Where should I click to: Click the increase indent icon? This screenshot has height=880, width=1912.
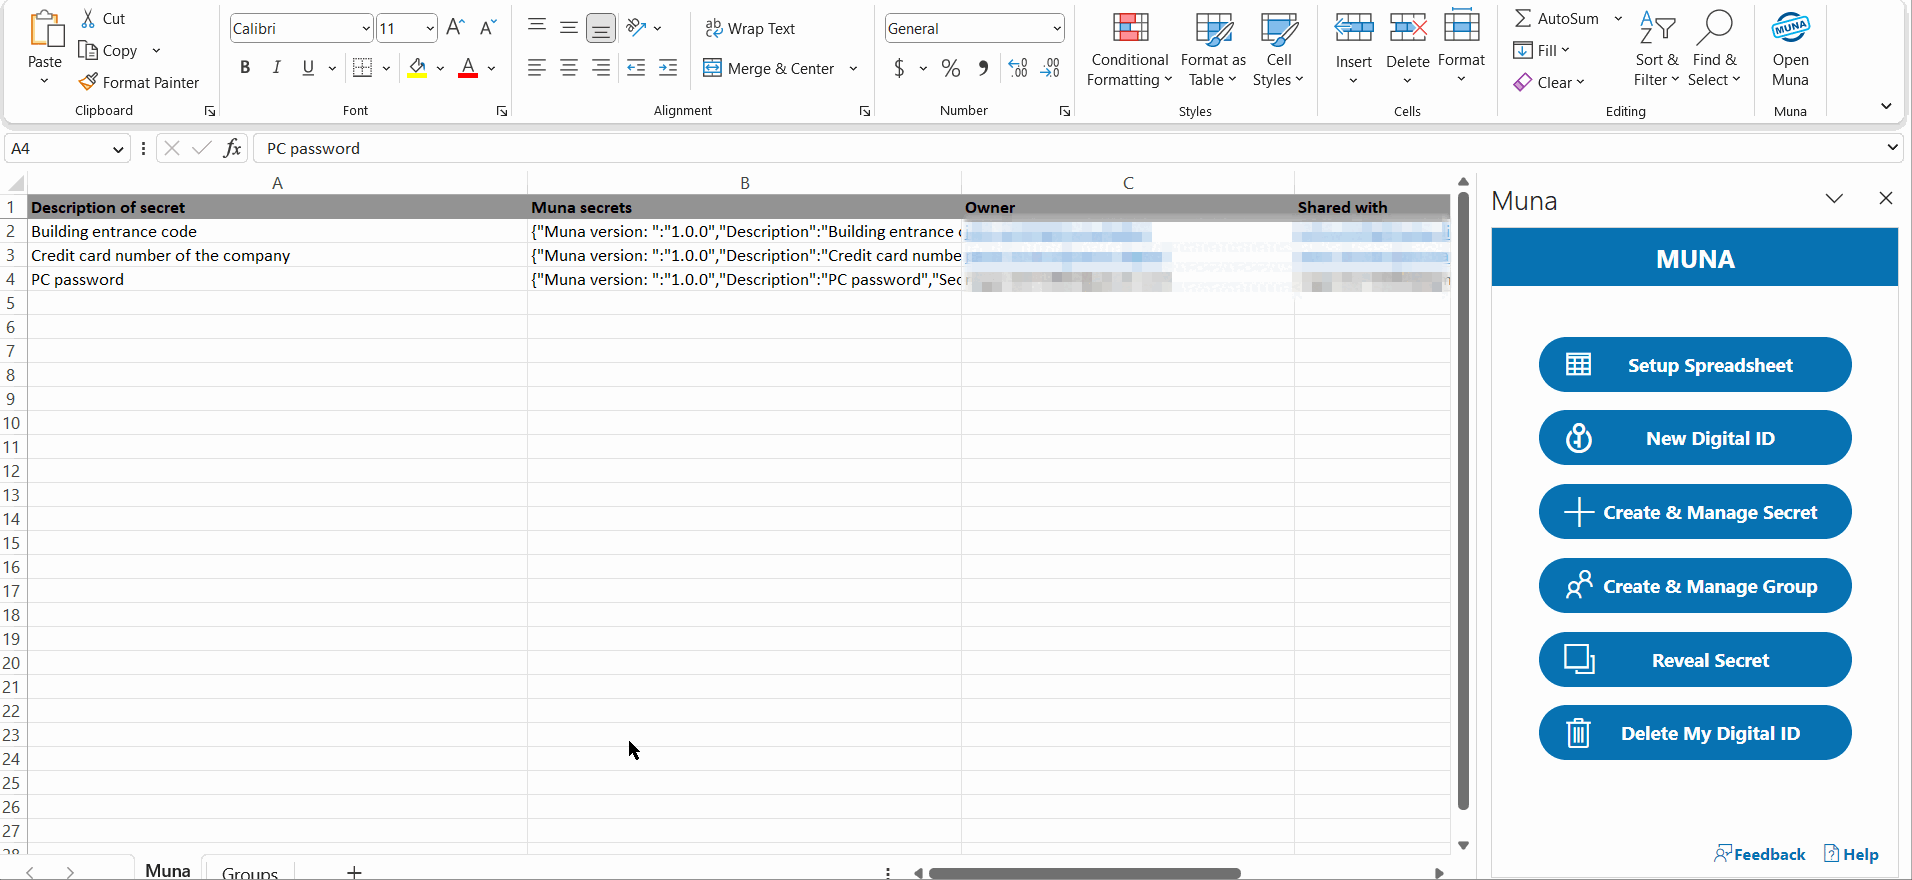[x=668, y=68]
